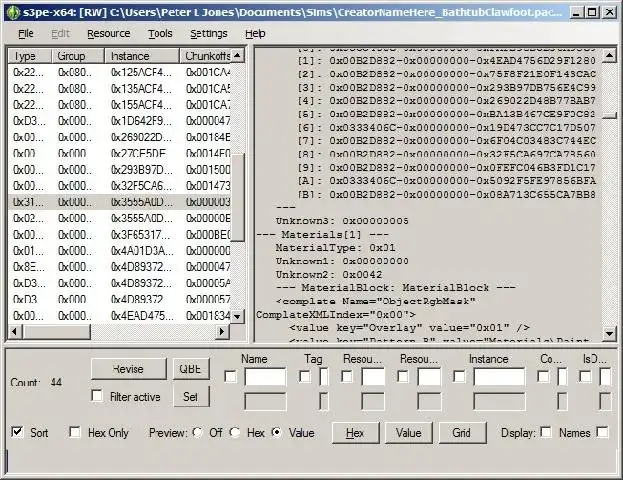
Task: Select the row with instance 0x32F5CA6
Action: coord(119,186)
